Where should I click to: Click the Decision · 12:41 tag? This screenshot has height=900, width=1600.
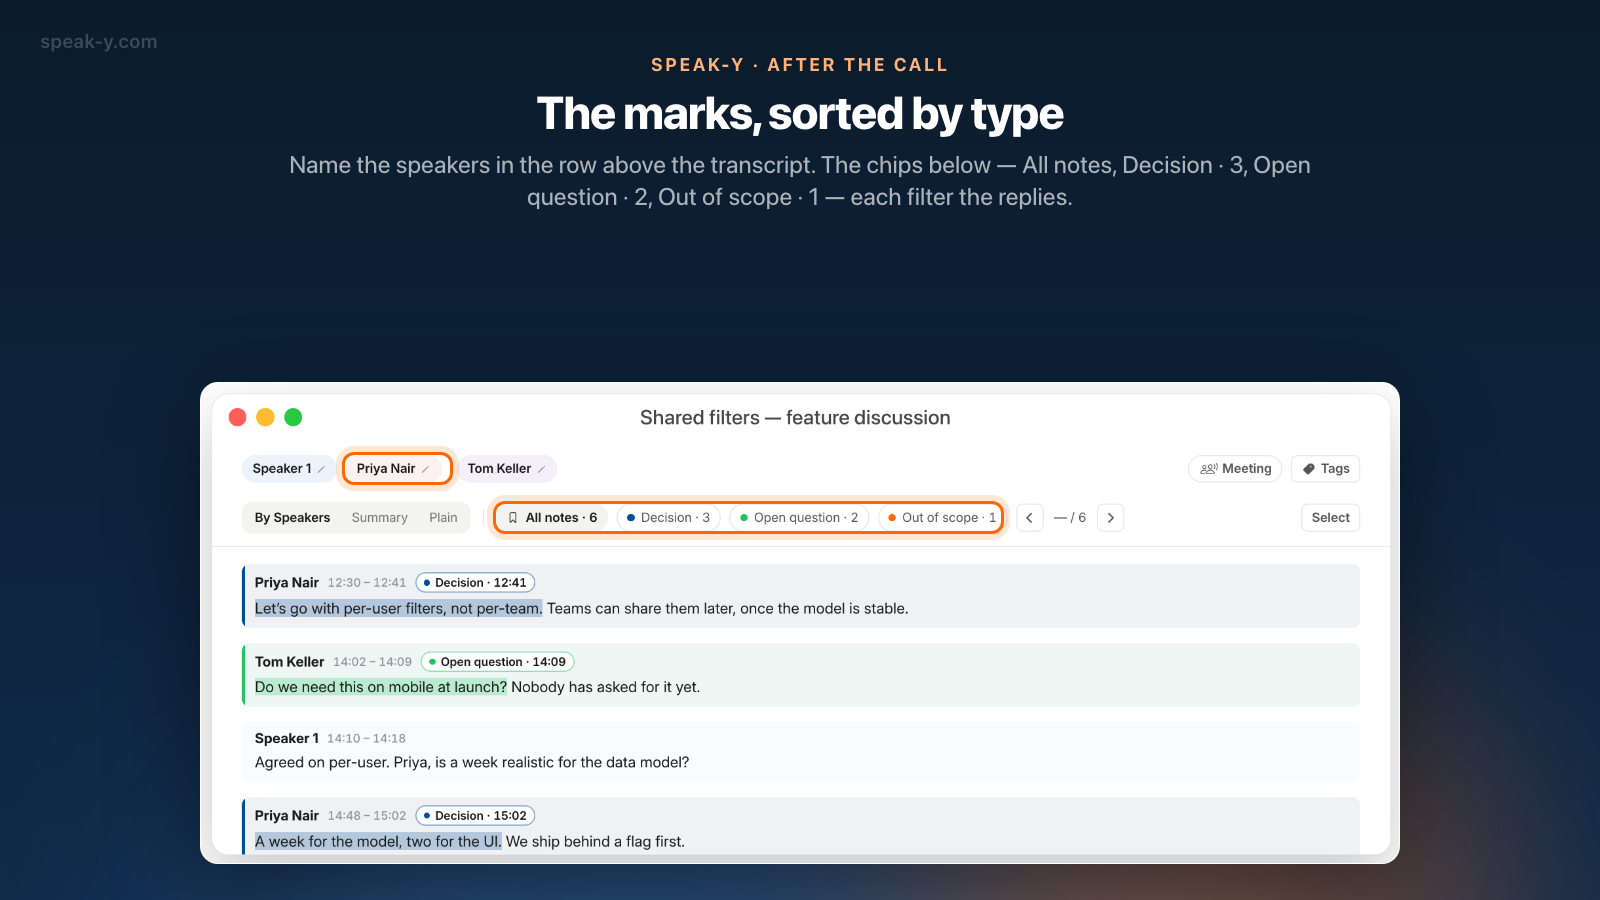(x=475, y=583)
